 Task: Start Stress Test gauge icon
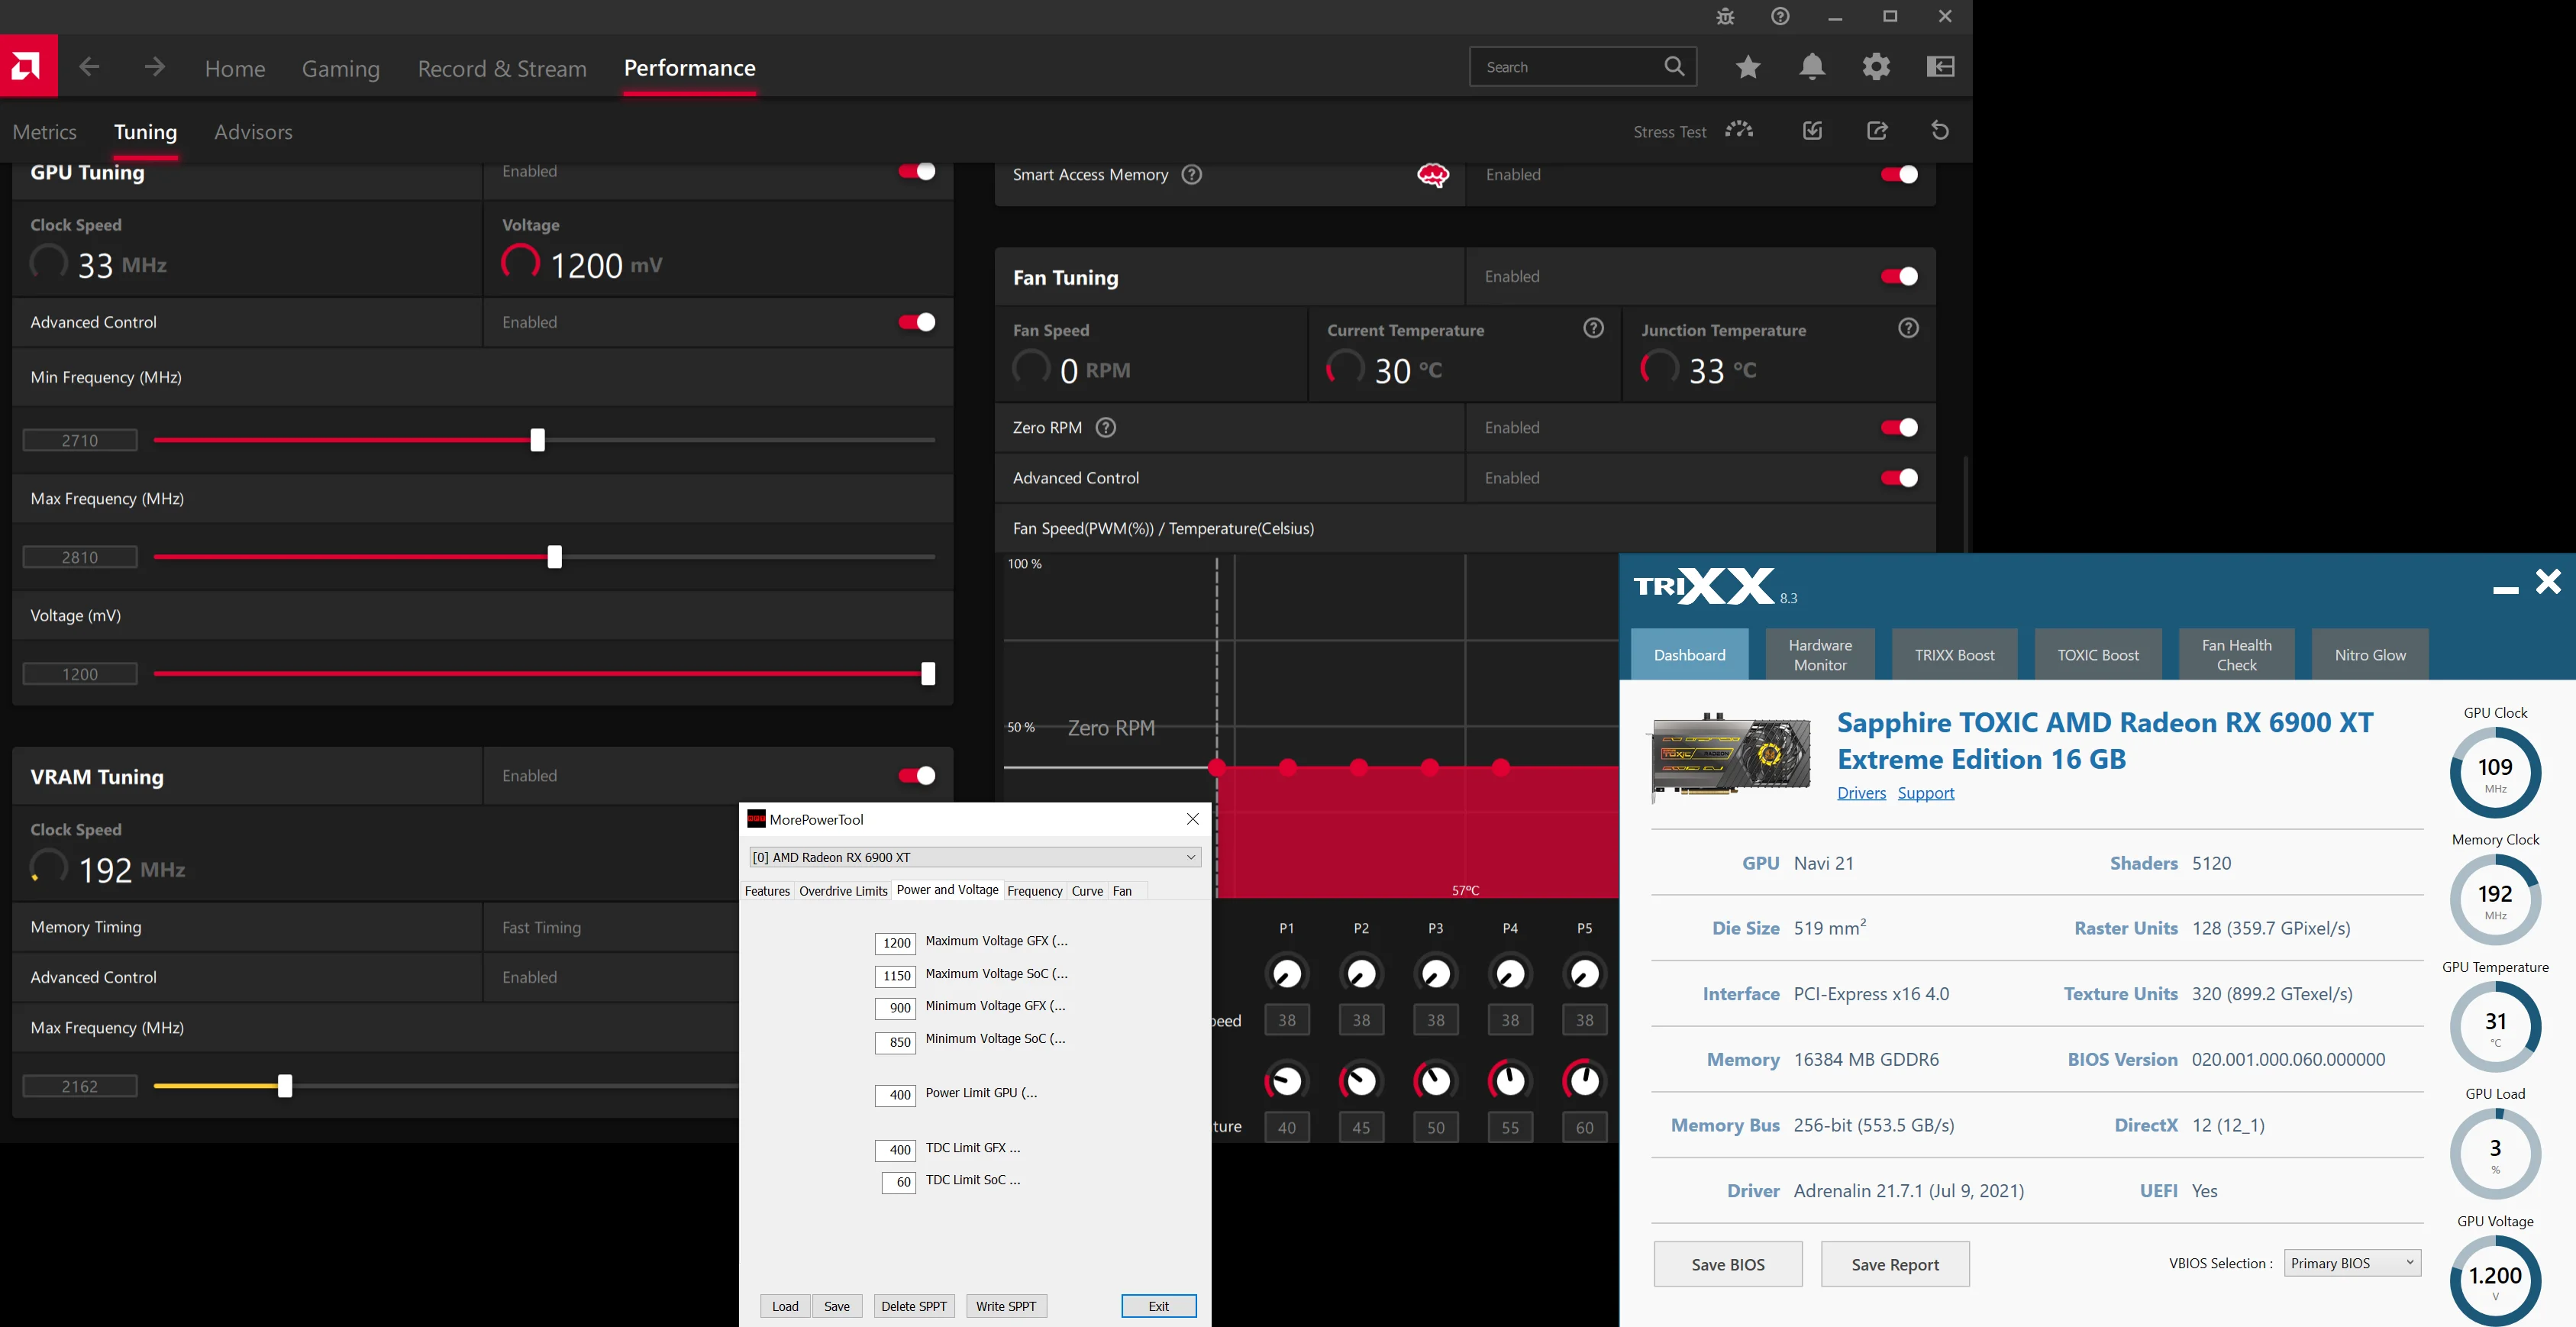coord(1739,130)
